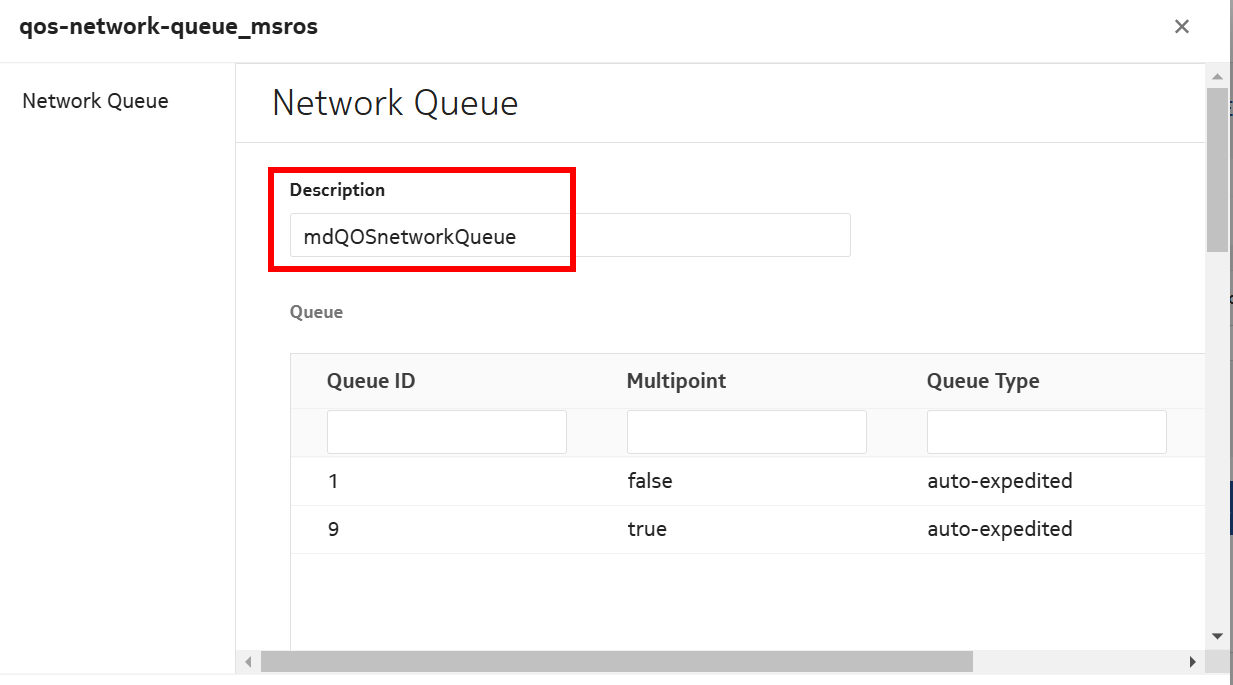Click the horizontal scrollbar thumb
The height and width of the screenshot is (685, 1233).
tap(616, 661)
